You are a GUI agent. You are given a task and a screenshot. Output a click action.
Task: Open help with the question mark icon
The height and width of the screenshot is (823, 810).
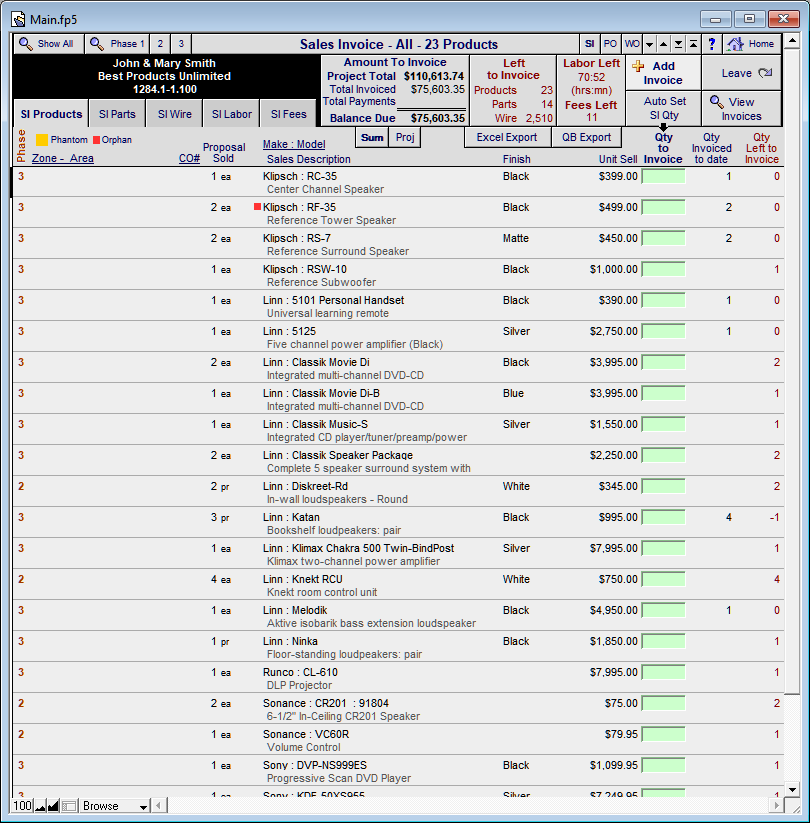tap(712, 44)
